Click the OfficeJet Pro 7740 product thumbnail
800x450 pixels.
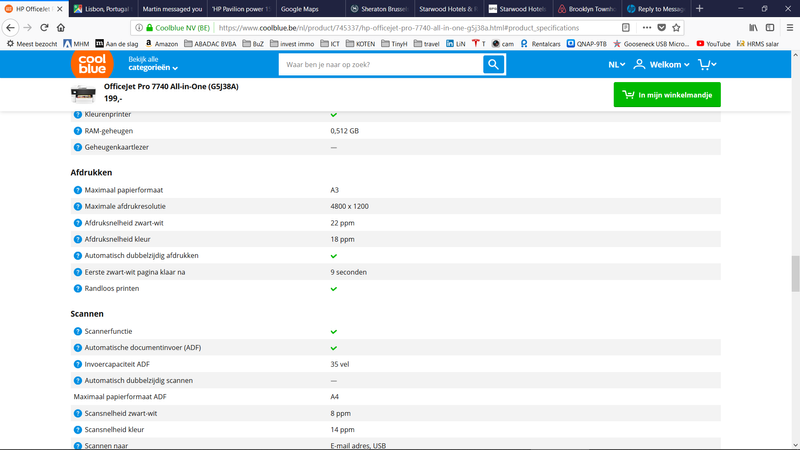83,93
